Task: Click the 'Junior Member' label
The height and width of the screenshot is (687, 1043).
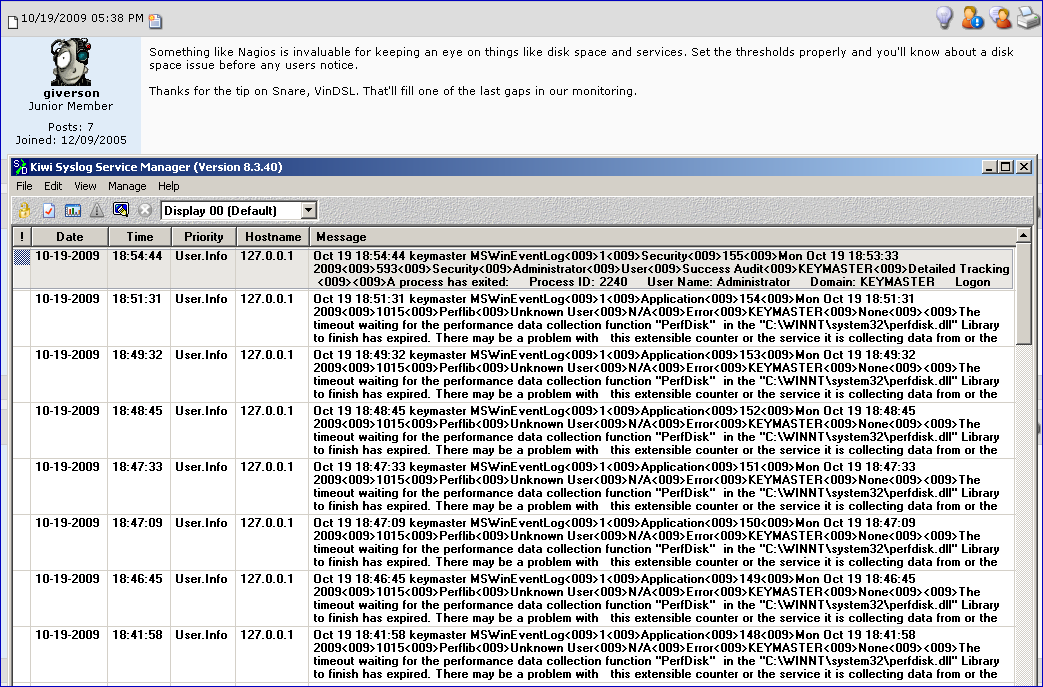Action: [71, 106]
